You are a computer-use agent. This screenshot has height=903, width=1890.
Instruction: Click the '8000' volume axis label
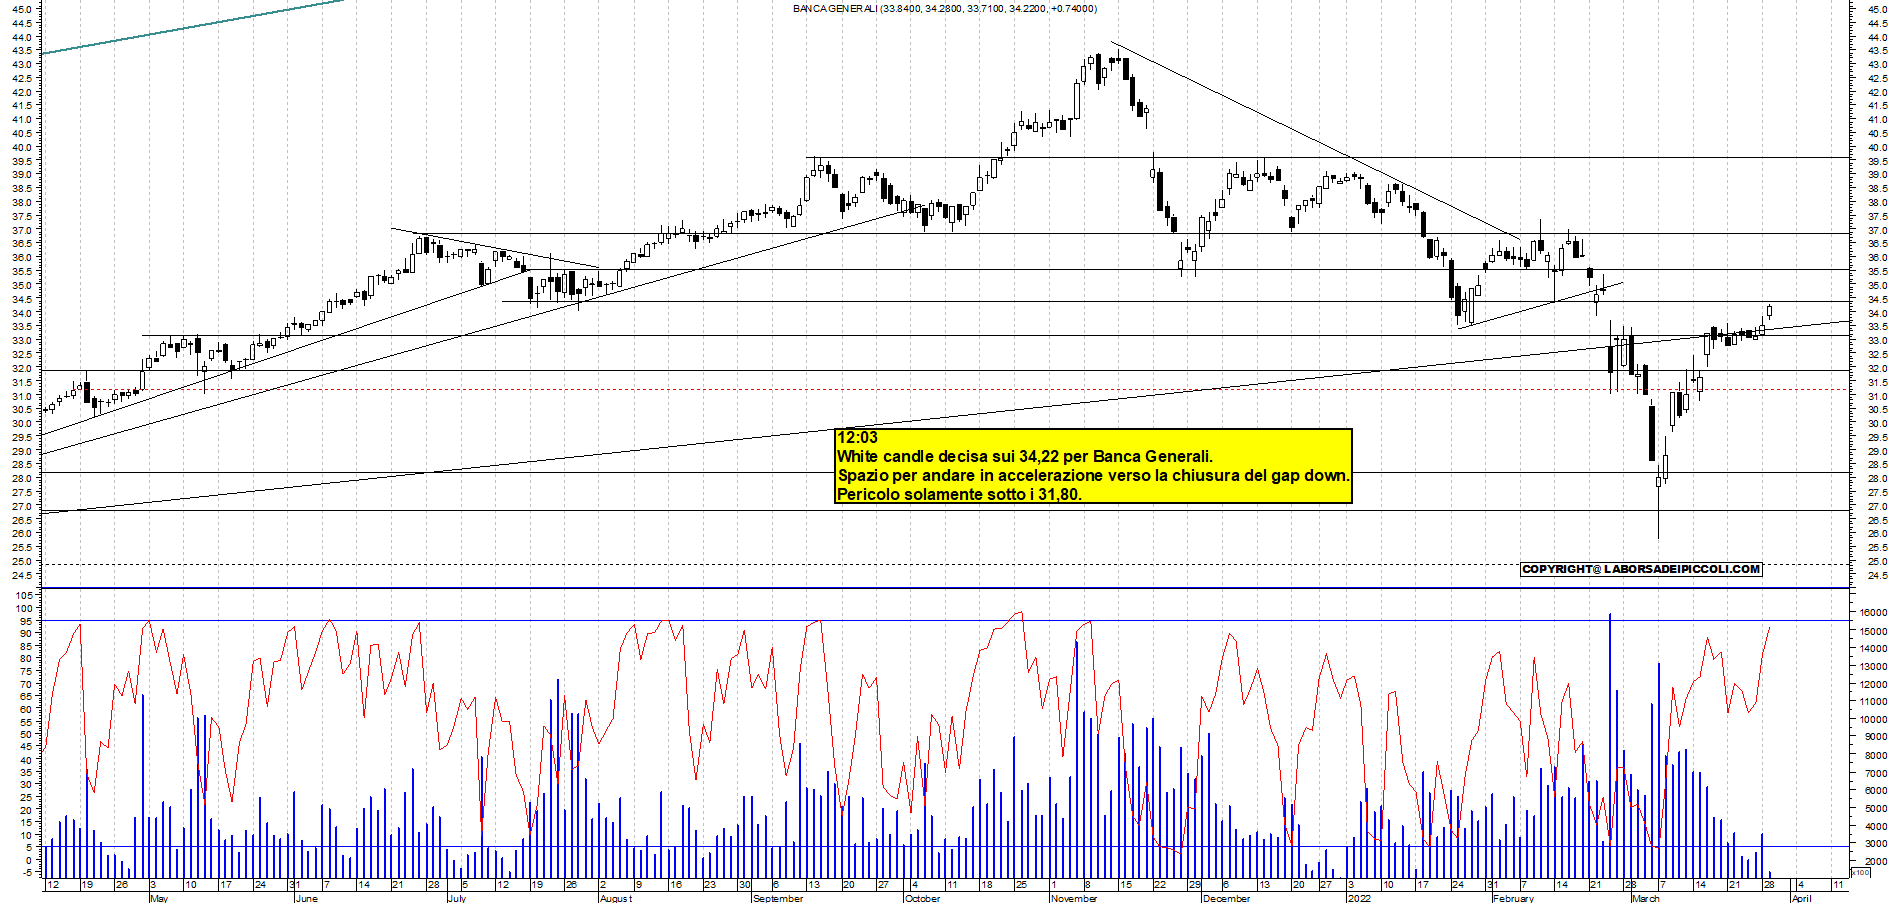pos(1876,755)
